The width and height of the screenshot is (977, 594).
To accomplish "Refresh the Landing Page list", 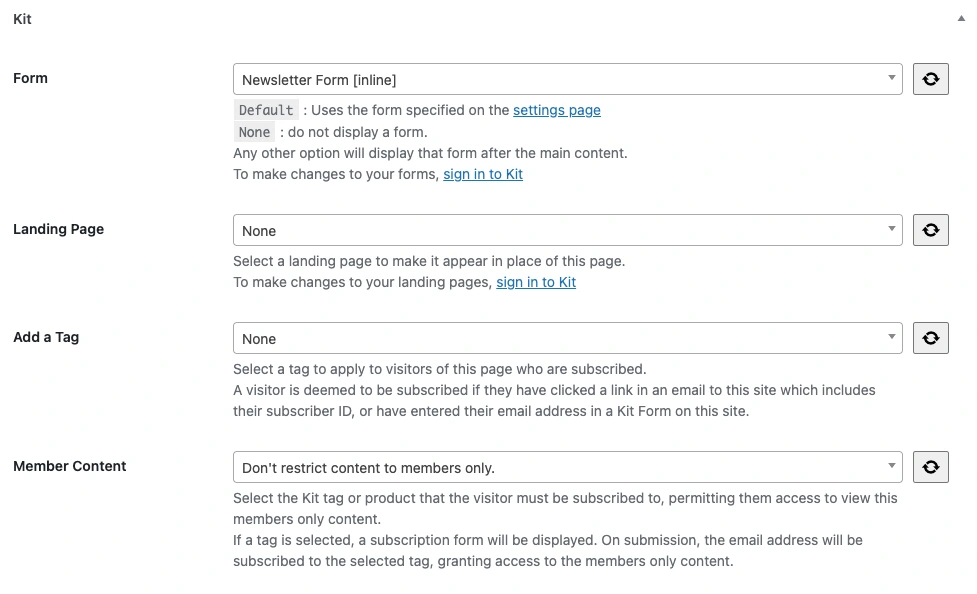I will click(930, 230).
